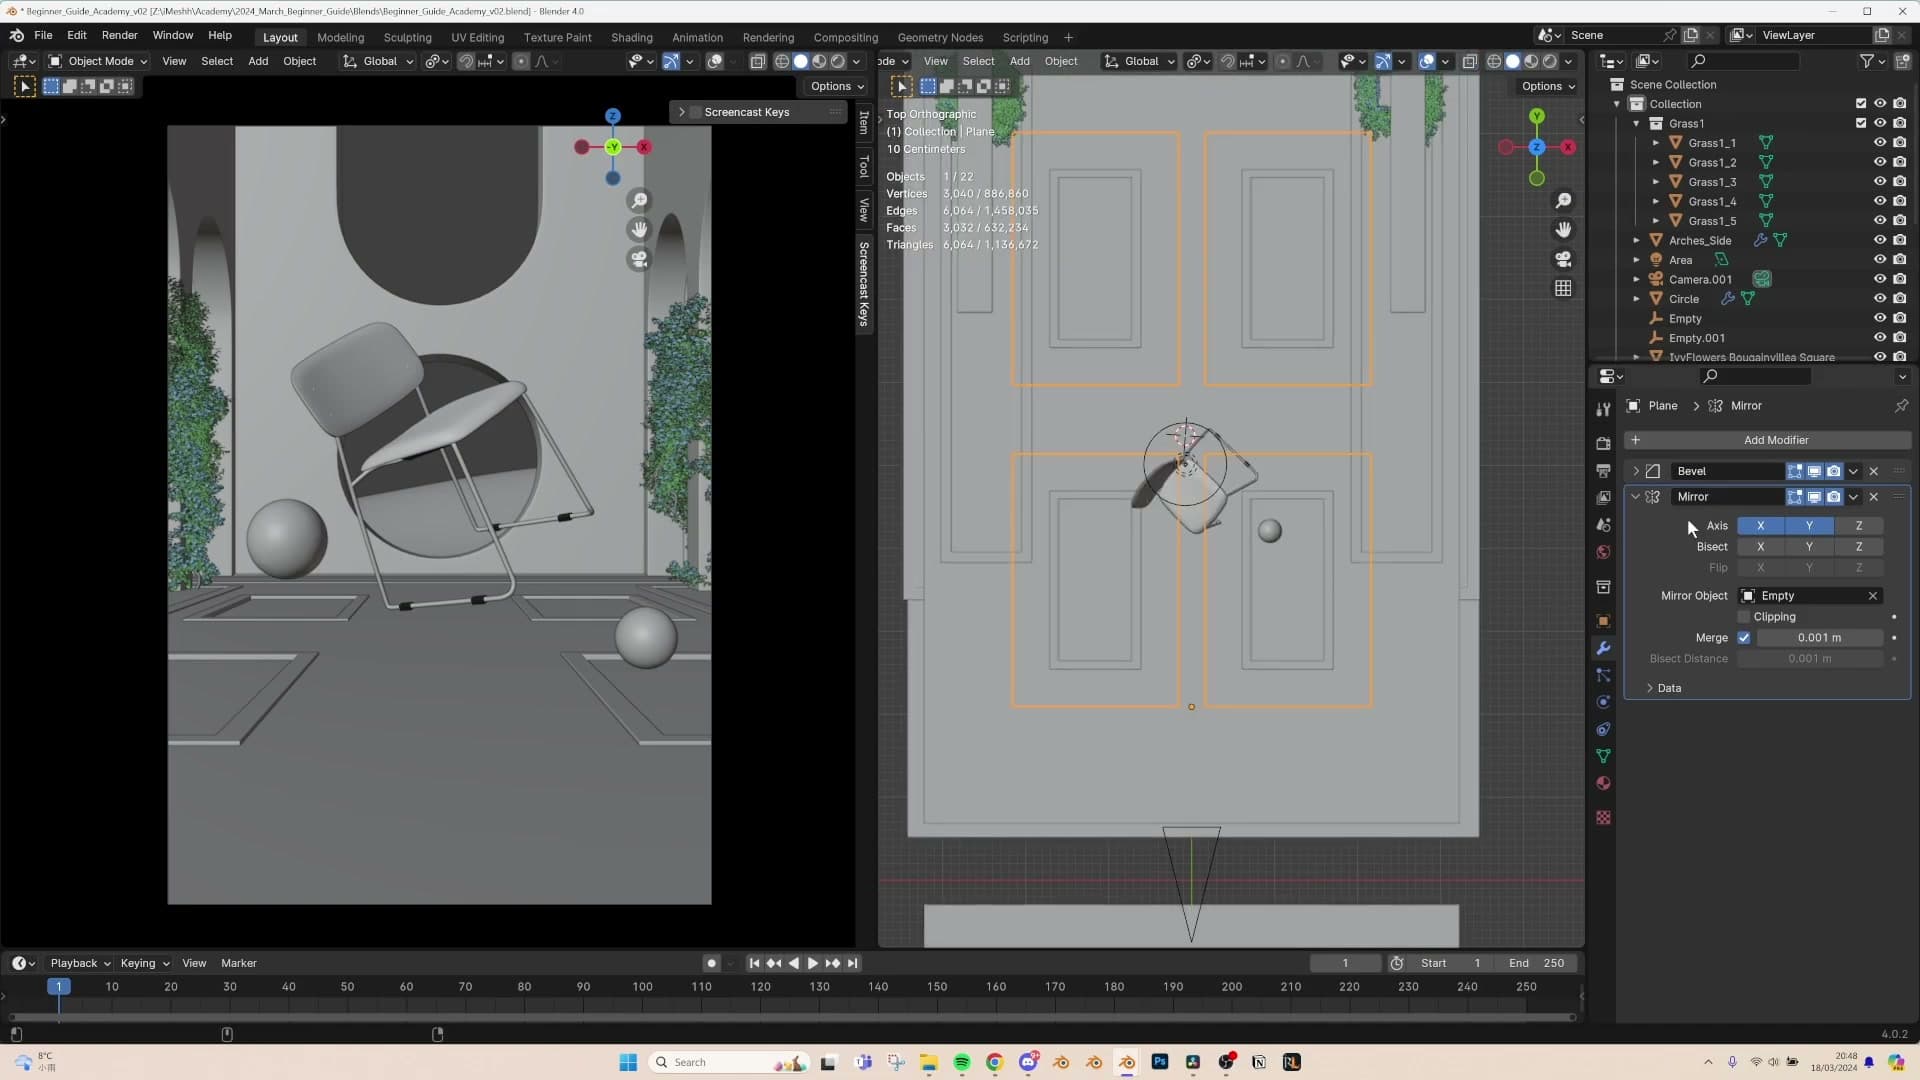Open Options dropdown in left viewport

pyautogui.click(x=838, y=86)
